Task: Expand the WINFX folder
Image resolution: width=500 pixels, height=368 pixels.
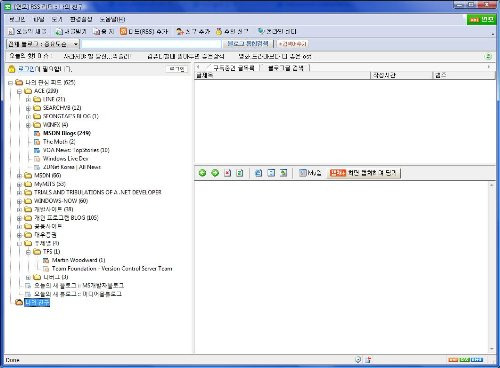Action: tap(28, 125)
